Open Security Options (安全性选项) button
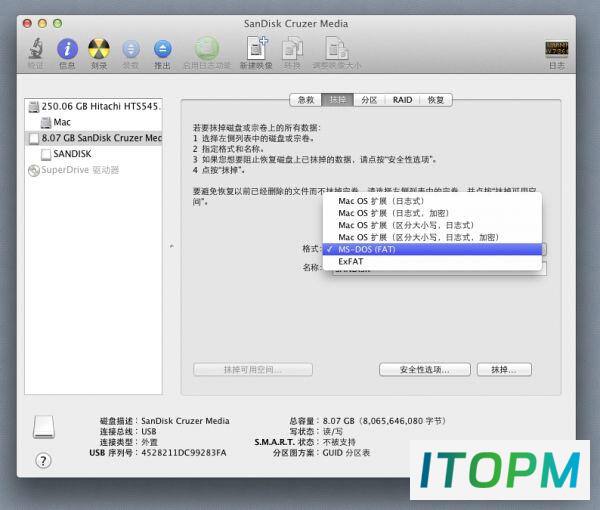 pos(425,370)
